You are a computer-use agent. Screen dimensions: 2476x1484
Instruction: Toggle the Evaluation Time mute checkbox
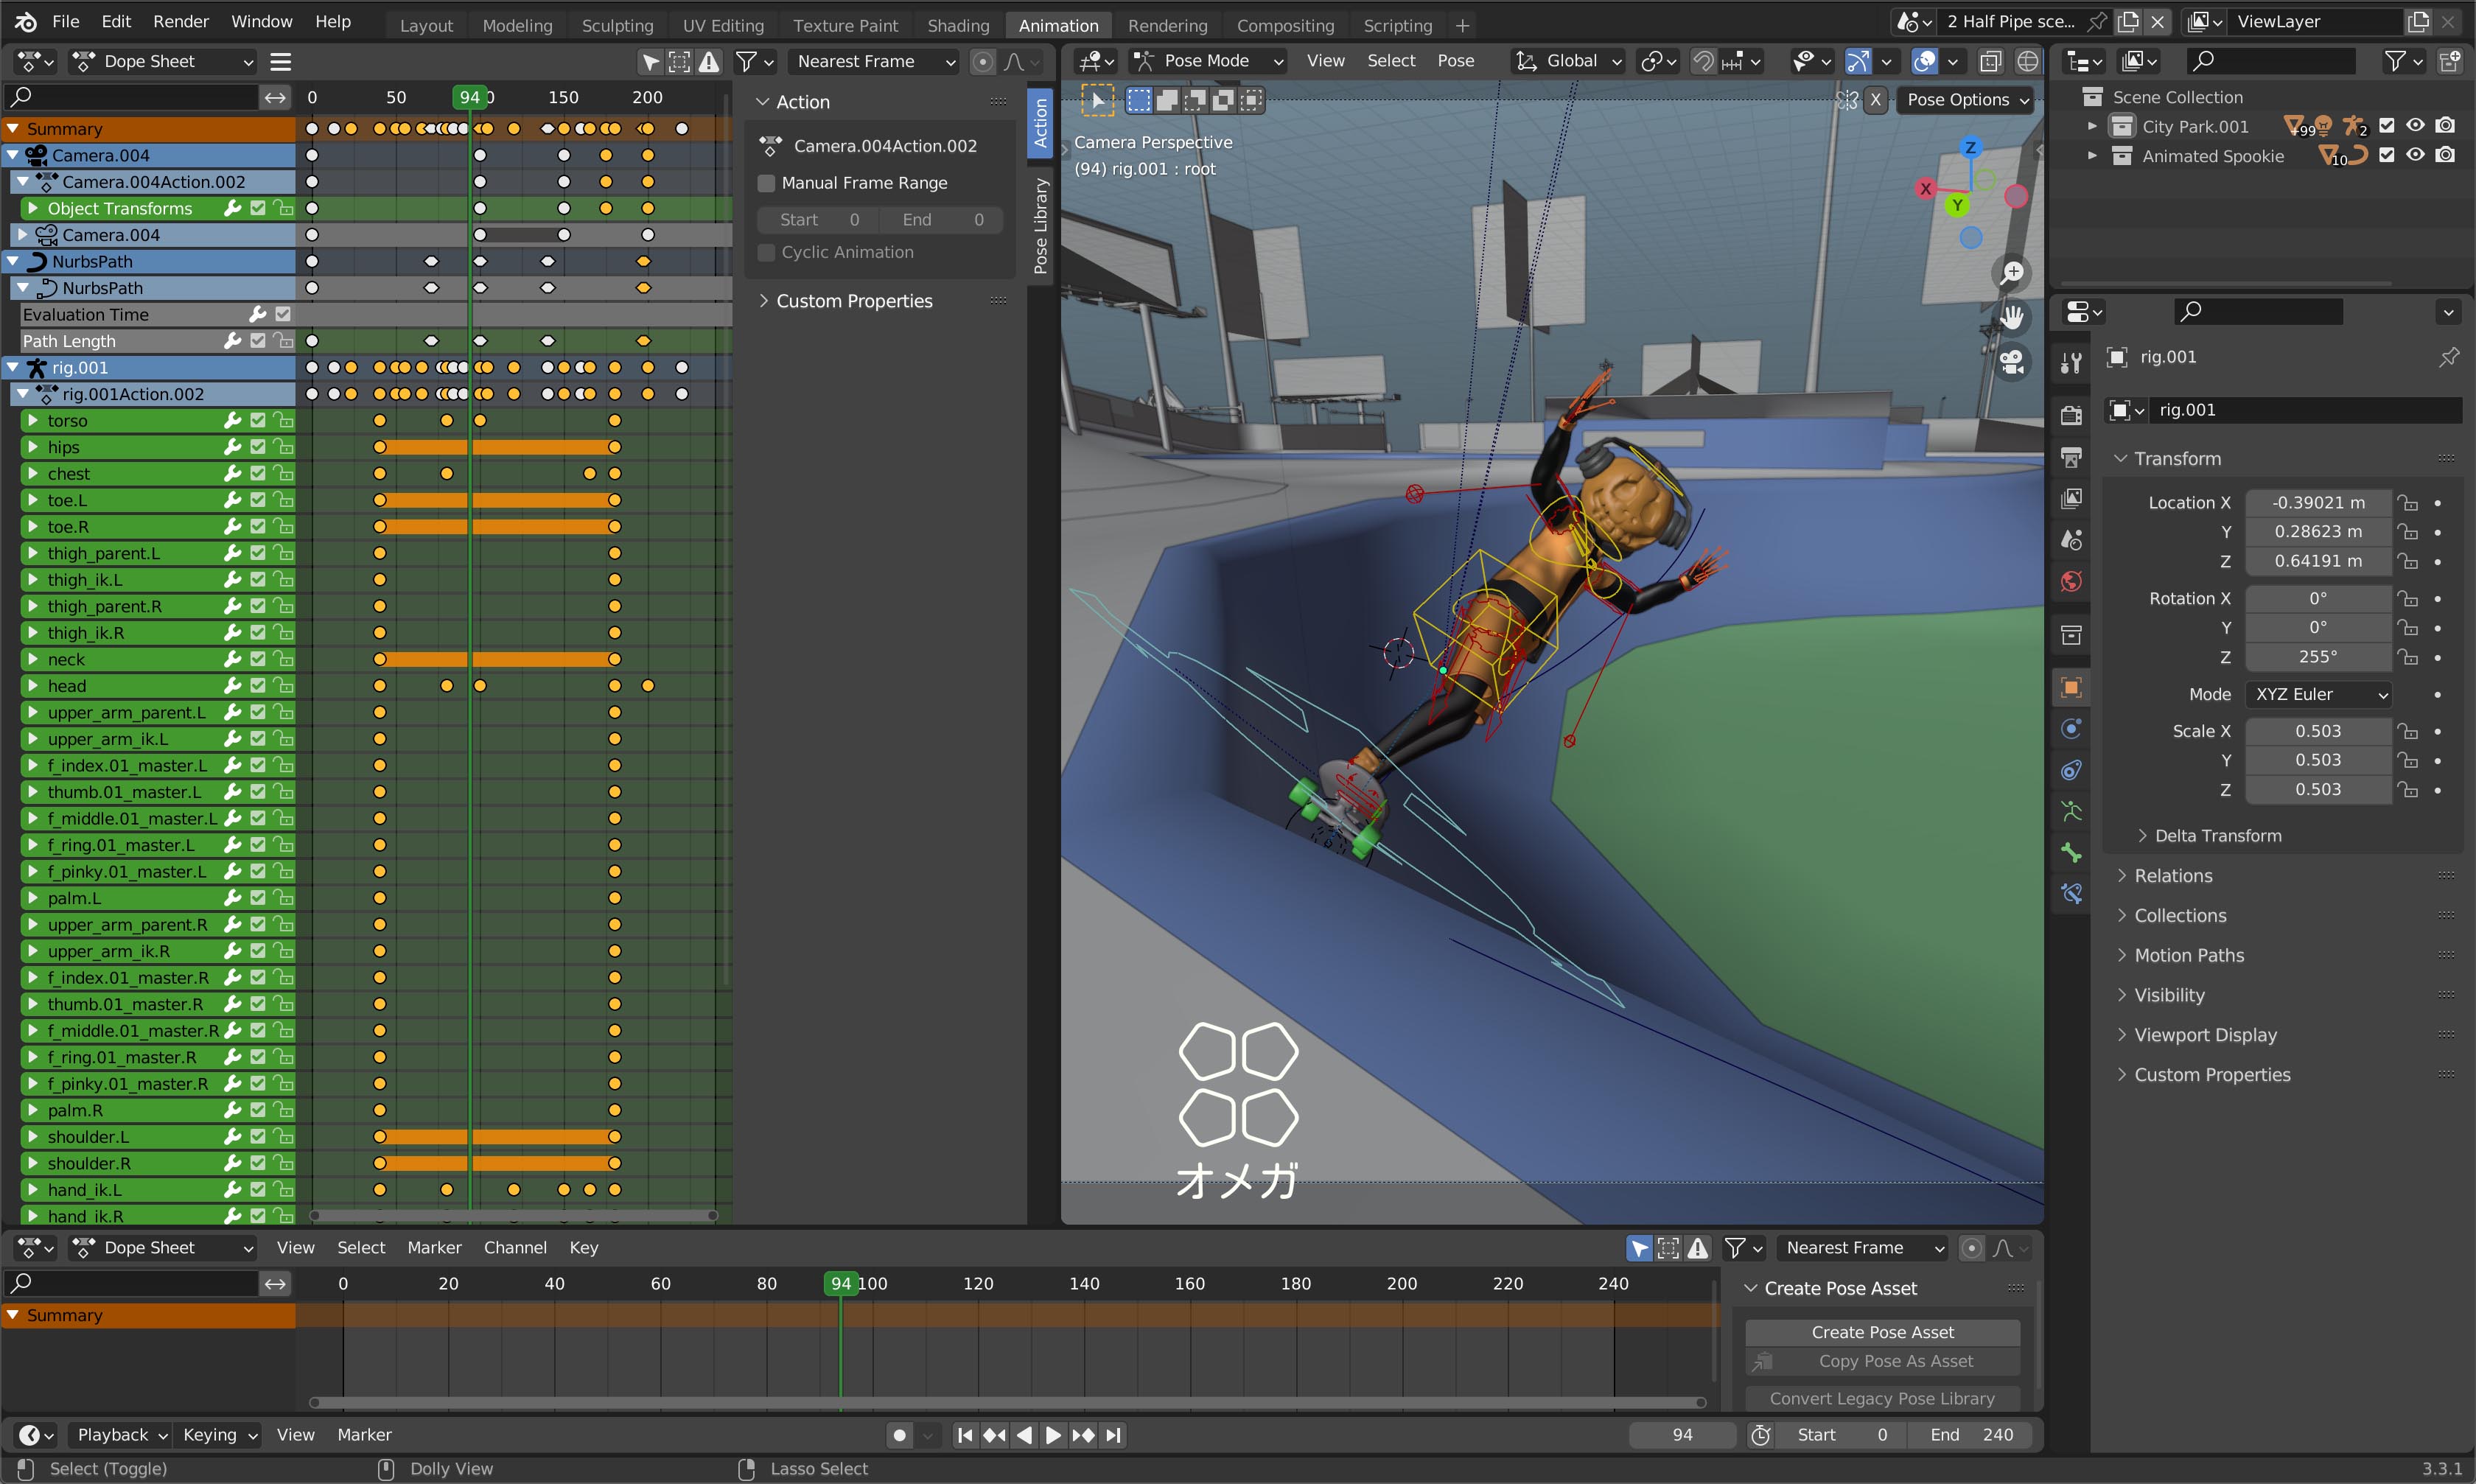tap(283, 314)
